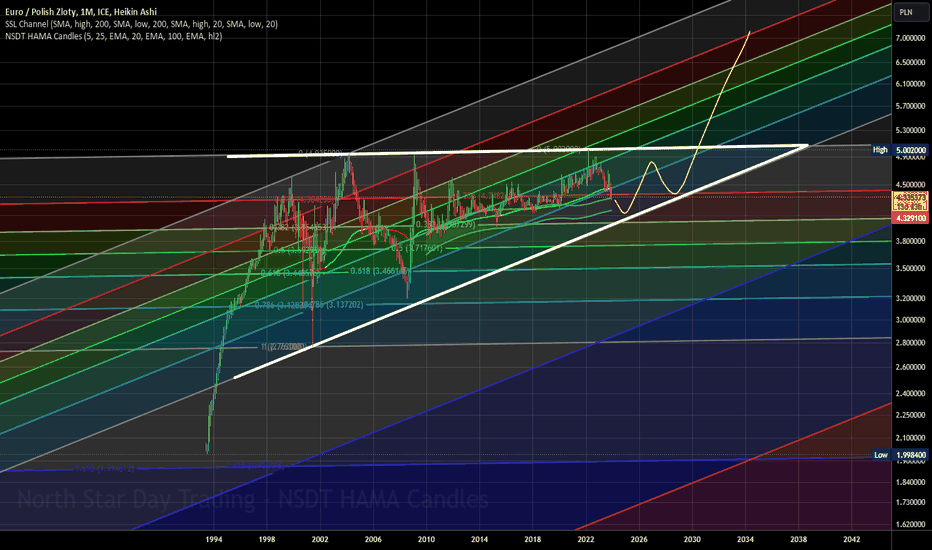Click the 2022 time axis label

pyautogui.click(x=585, y=539)
